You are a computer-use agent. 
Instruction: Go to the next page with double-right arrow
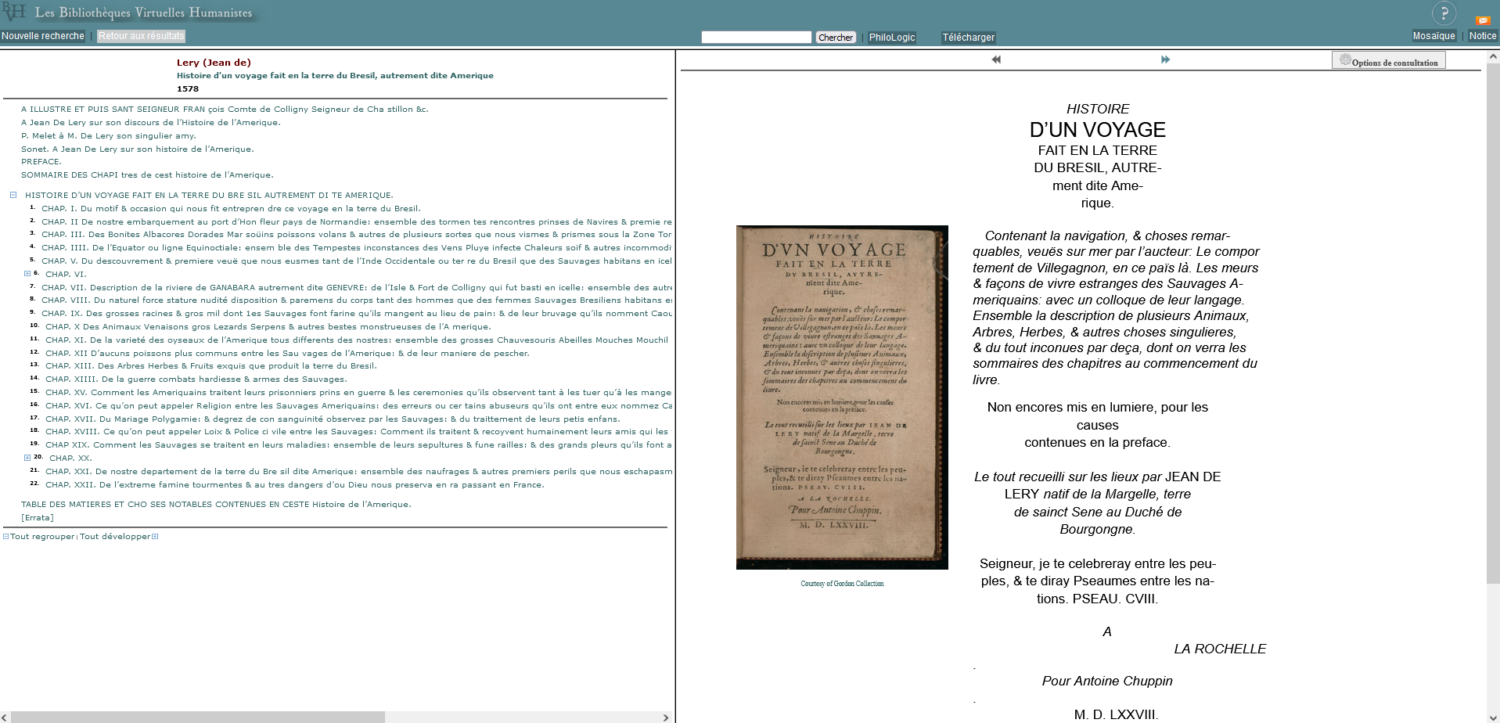pos(1165,60)
